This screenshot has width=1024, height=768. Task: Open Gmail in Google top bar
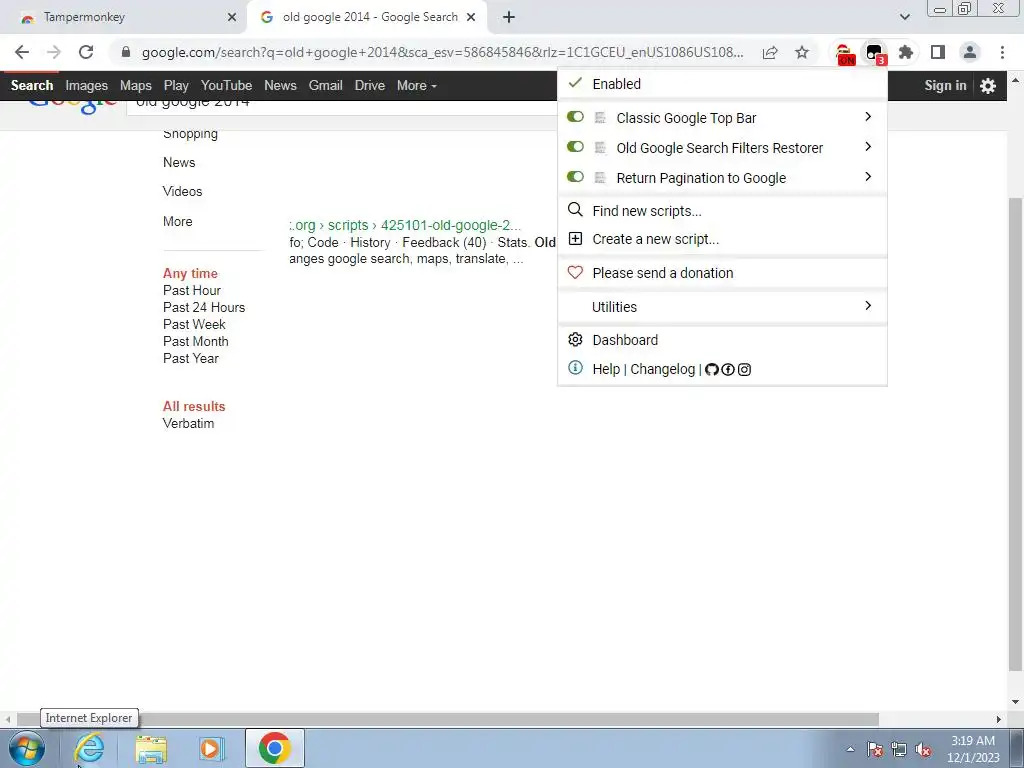pyautogui.click(x=325, y=86)
